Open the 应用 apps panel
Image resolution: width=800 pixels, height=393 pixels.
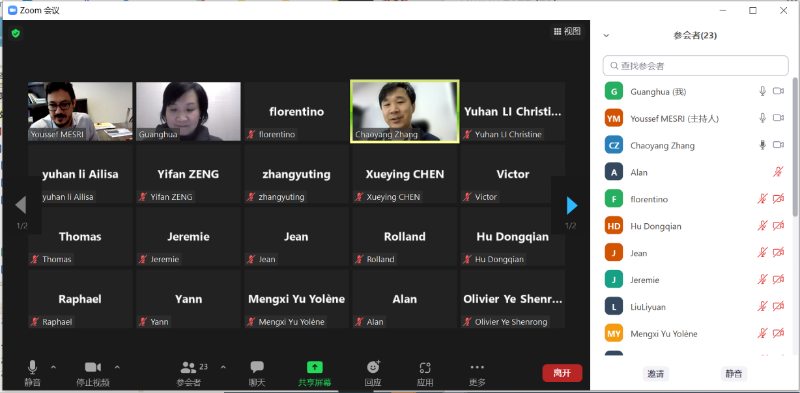point(425,373)
